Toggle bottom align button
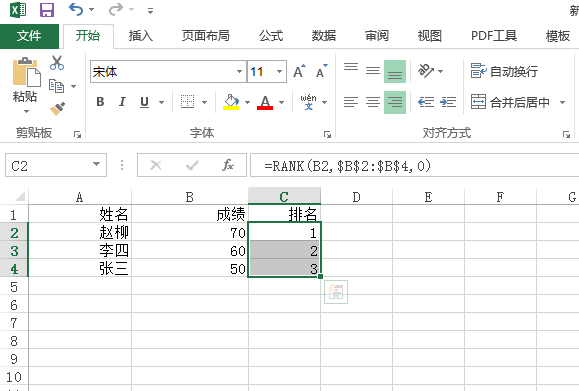 tap(395, 71)
